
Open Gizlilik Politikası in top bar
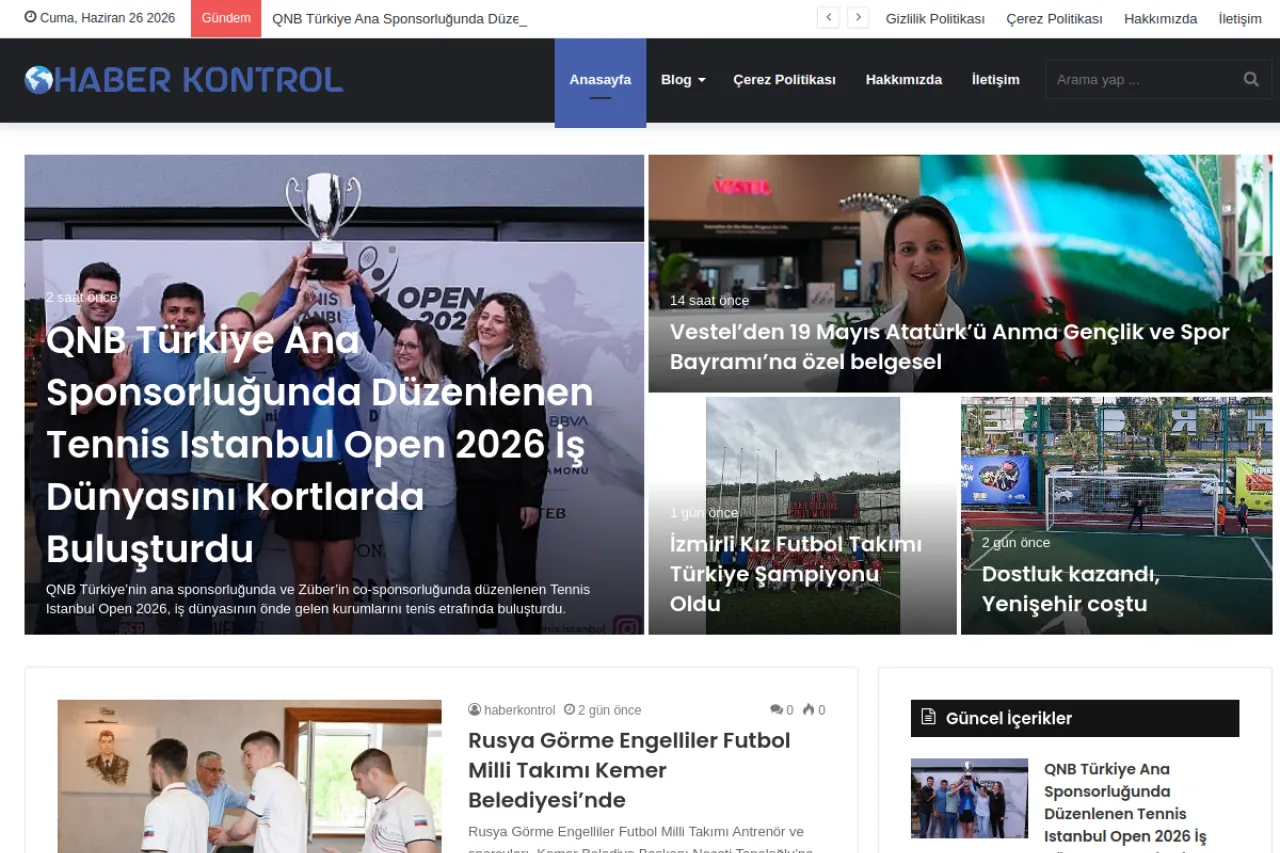pyautogui.click(x=935, y=19)
